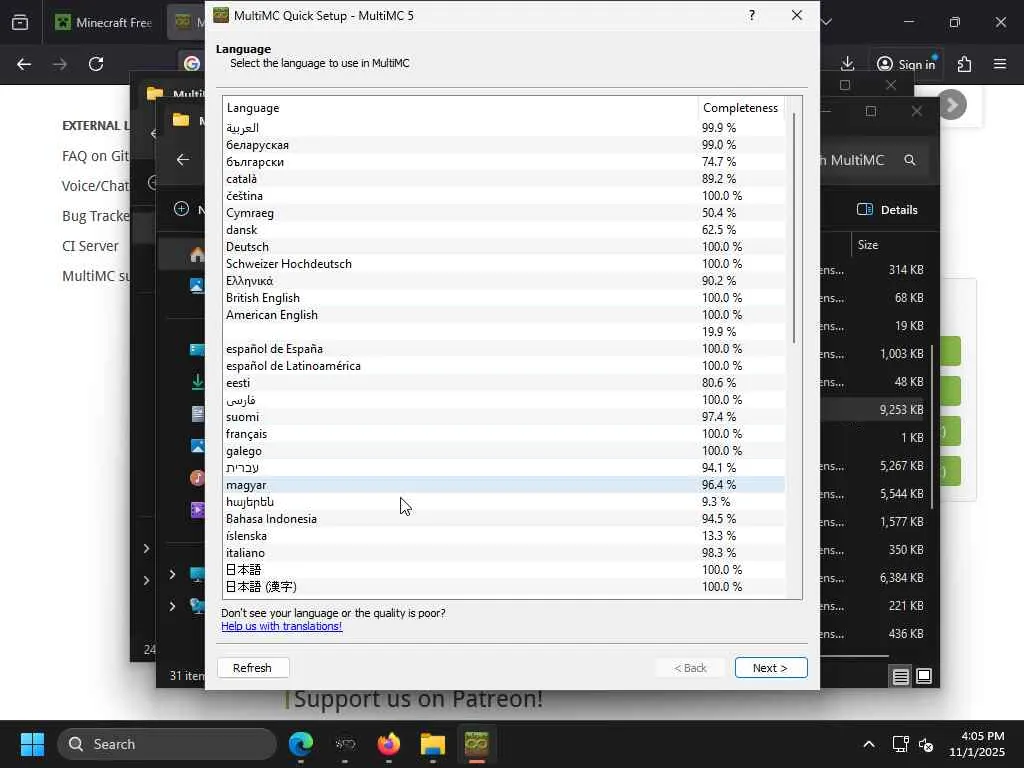Open Firefox from the taskbar
Viewport: 1024px width, 768px height.
[389, 744]
